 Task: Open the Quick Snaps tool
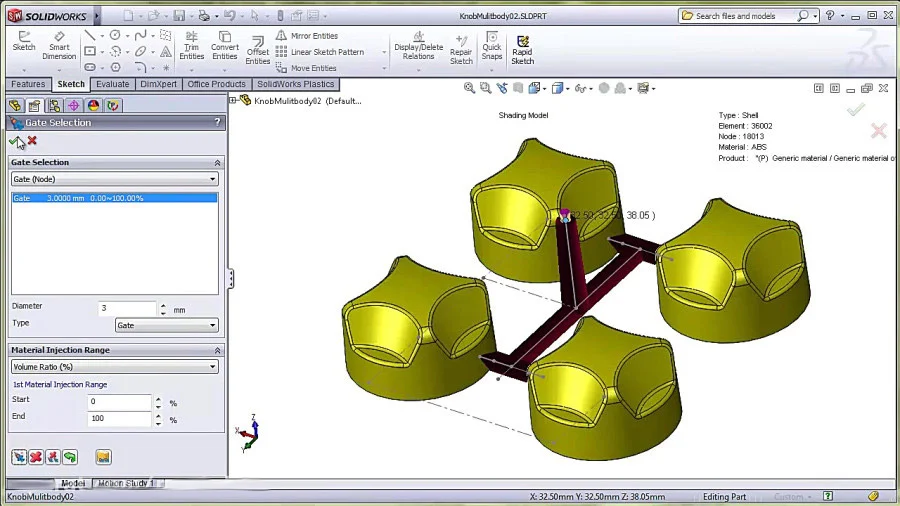click(x=492, y=45)
